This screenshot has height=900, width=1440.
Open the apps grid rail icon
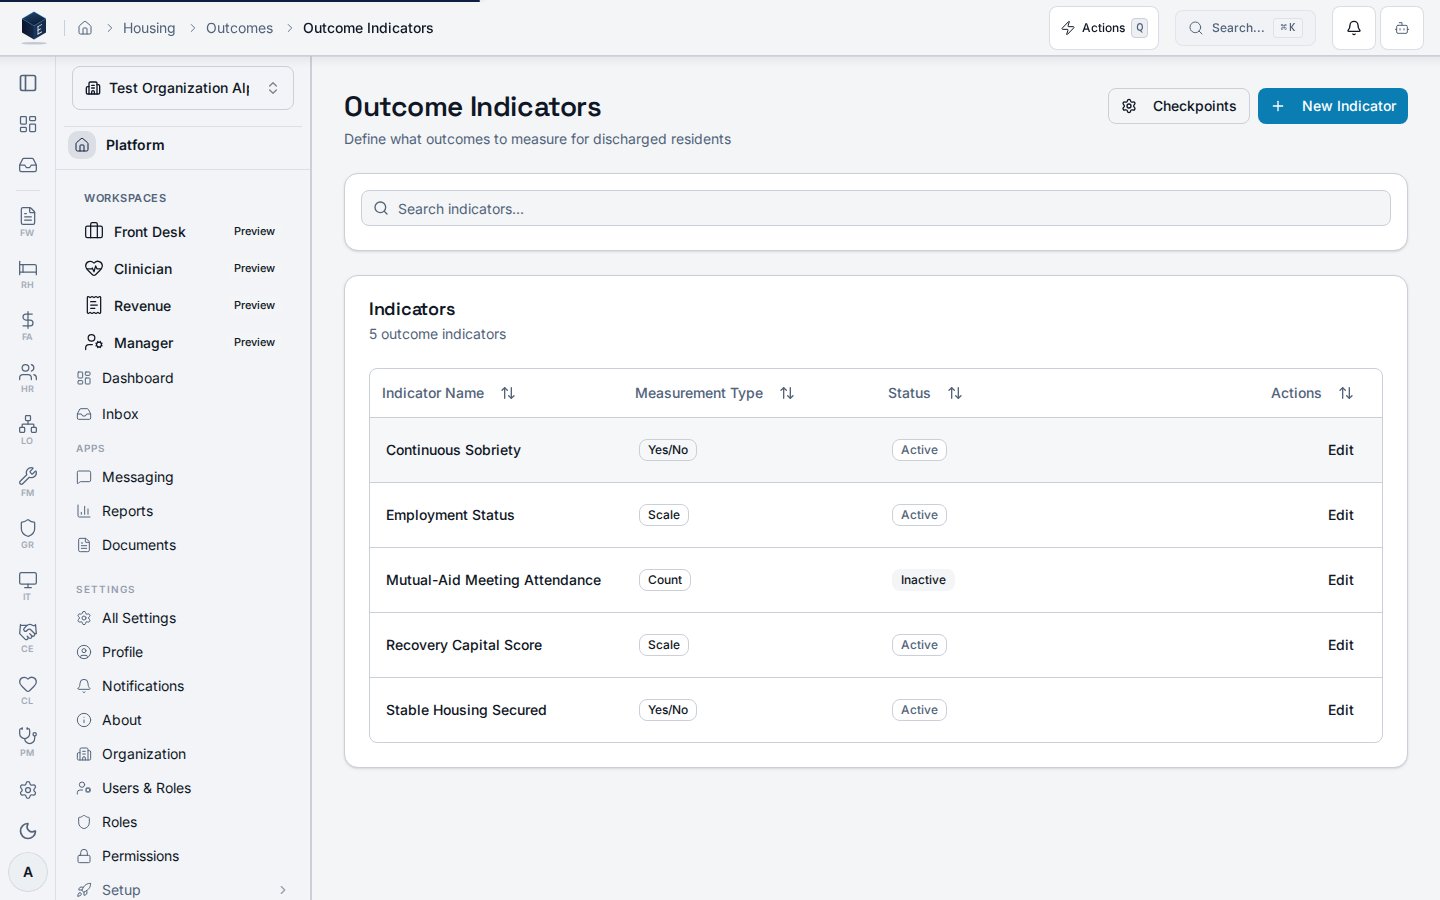28,124
